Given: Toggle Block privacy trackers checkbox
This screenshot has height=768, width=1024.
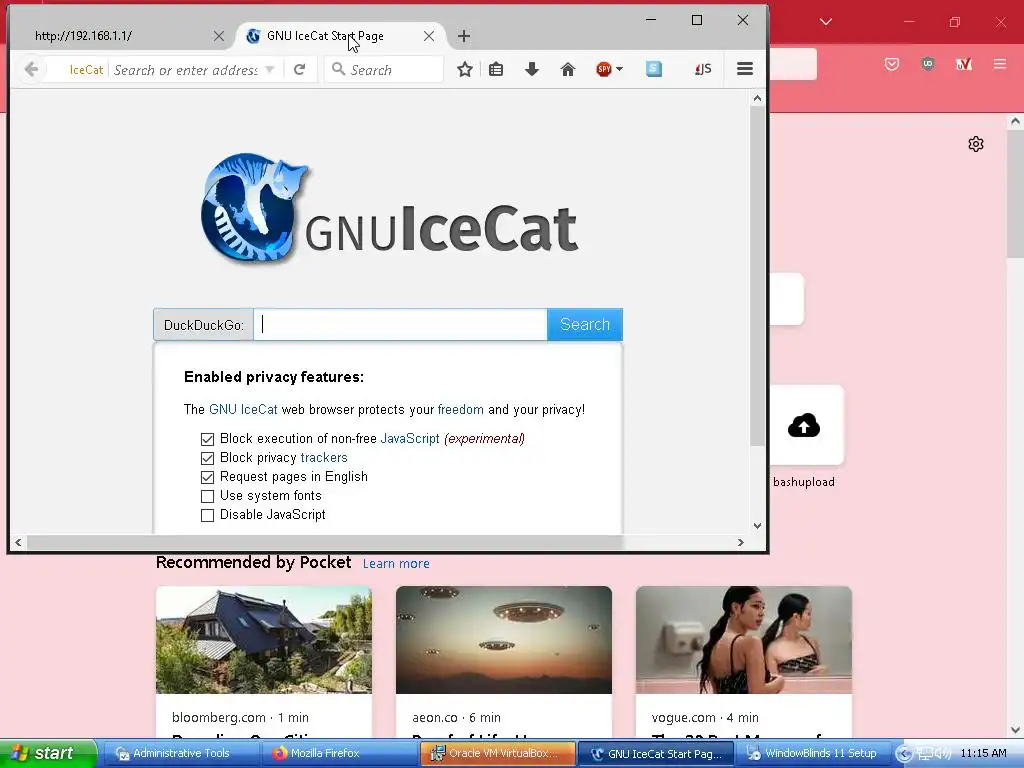Looking at the screenshot, I should [207, 458].
